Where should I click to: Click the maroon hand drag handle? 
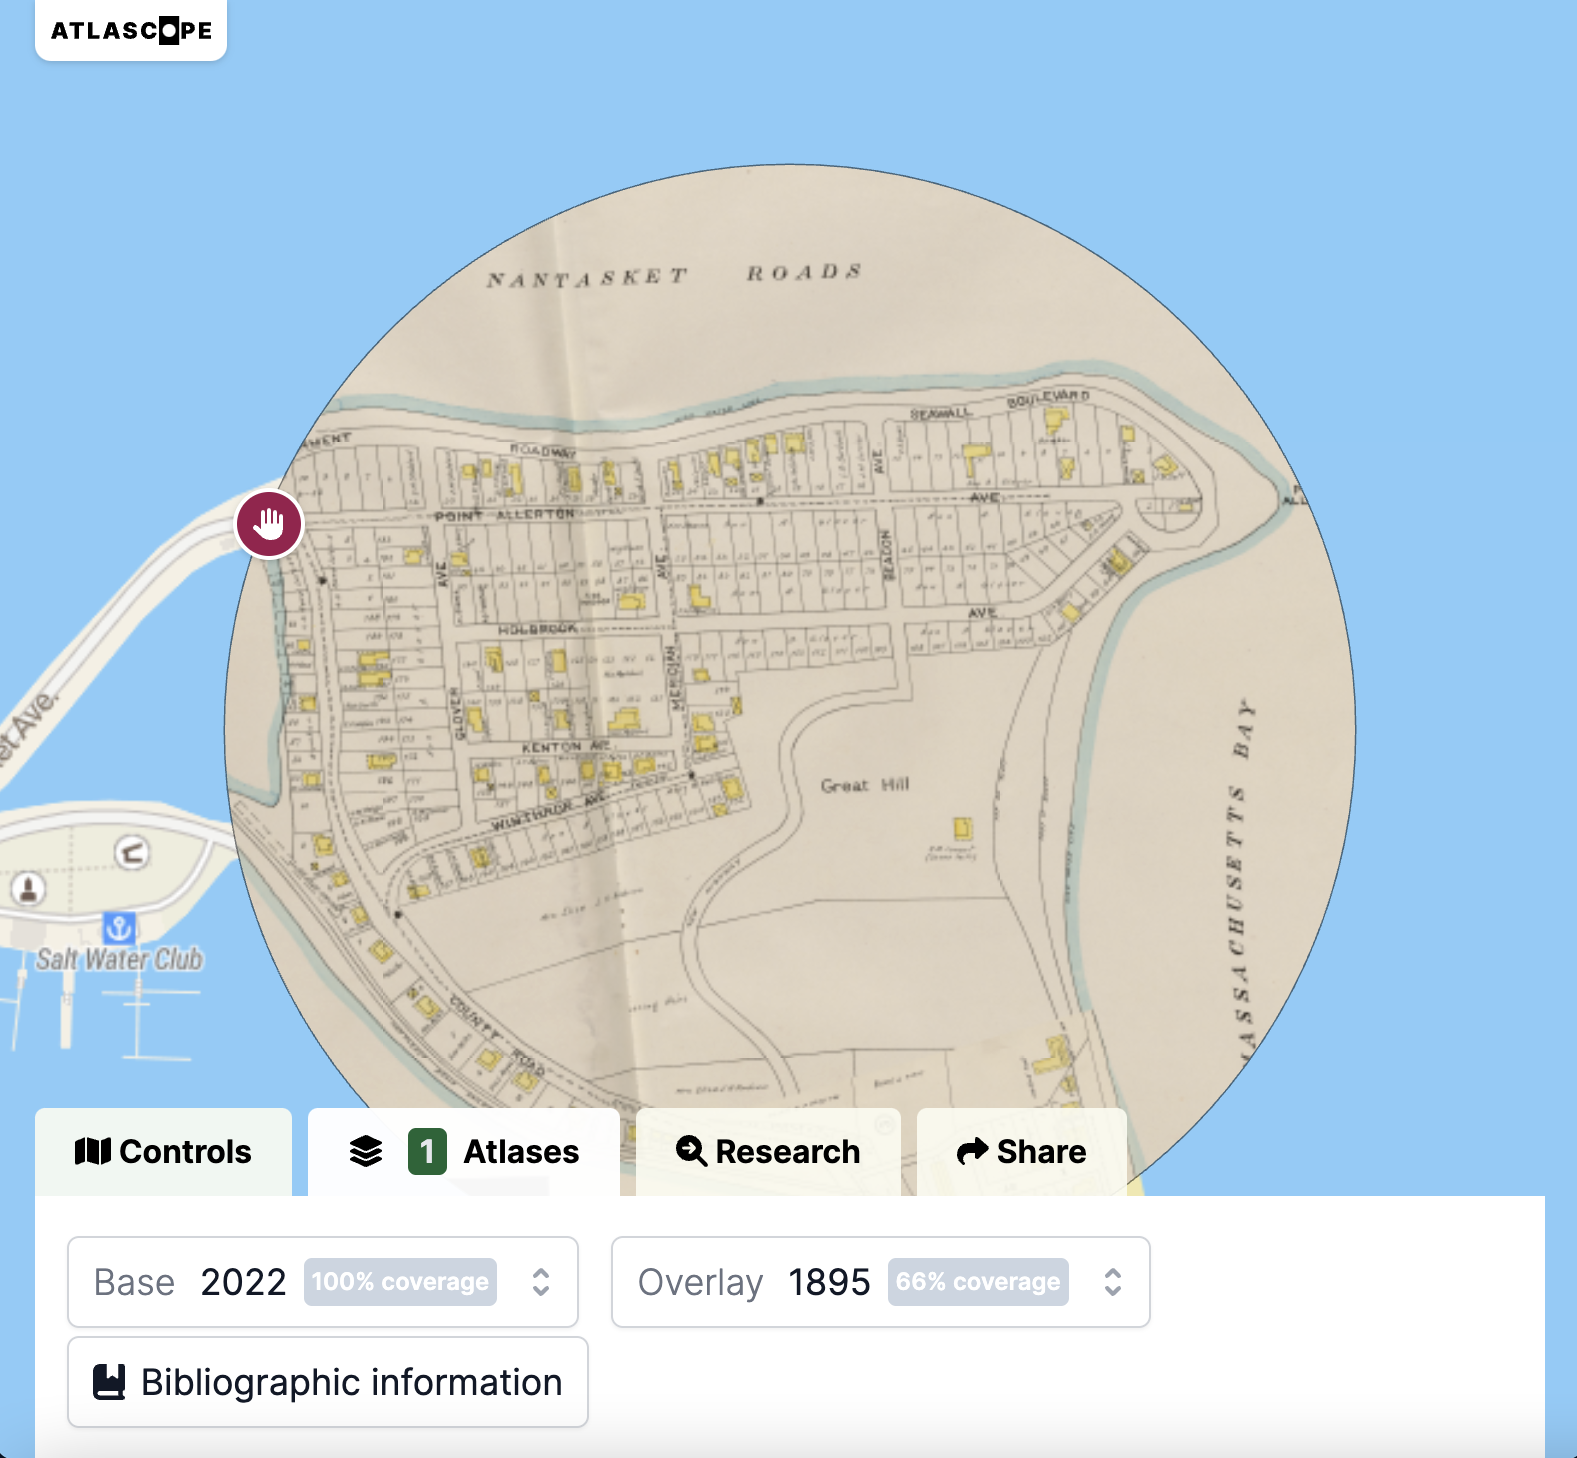click(x=269, y=523)
